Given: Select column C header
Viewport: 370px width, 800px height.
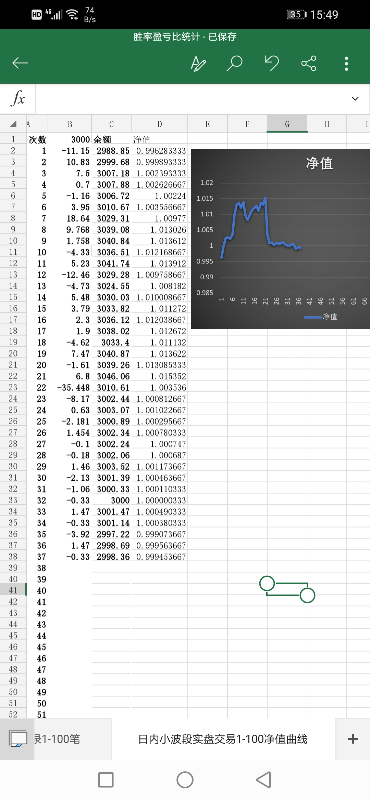Looking at the screenshot, I should click(111, 123).
